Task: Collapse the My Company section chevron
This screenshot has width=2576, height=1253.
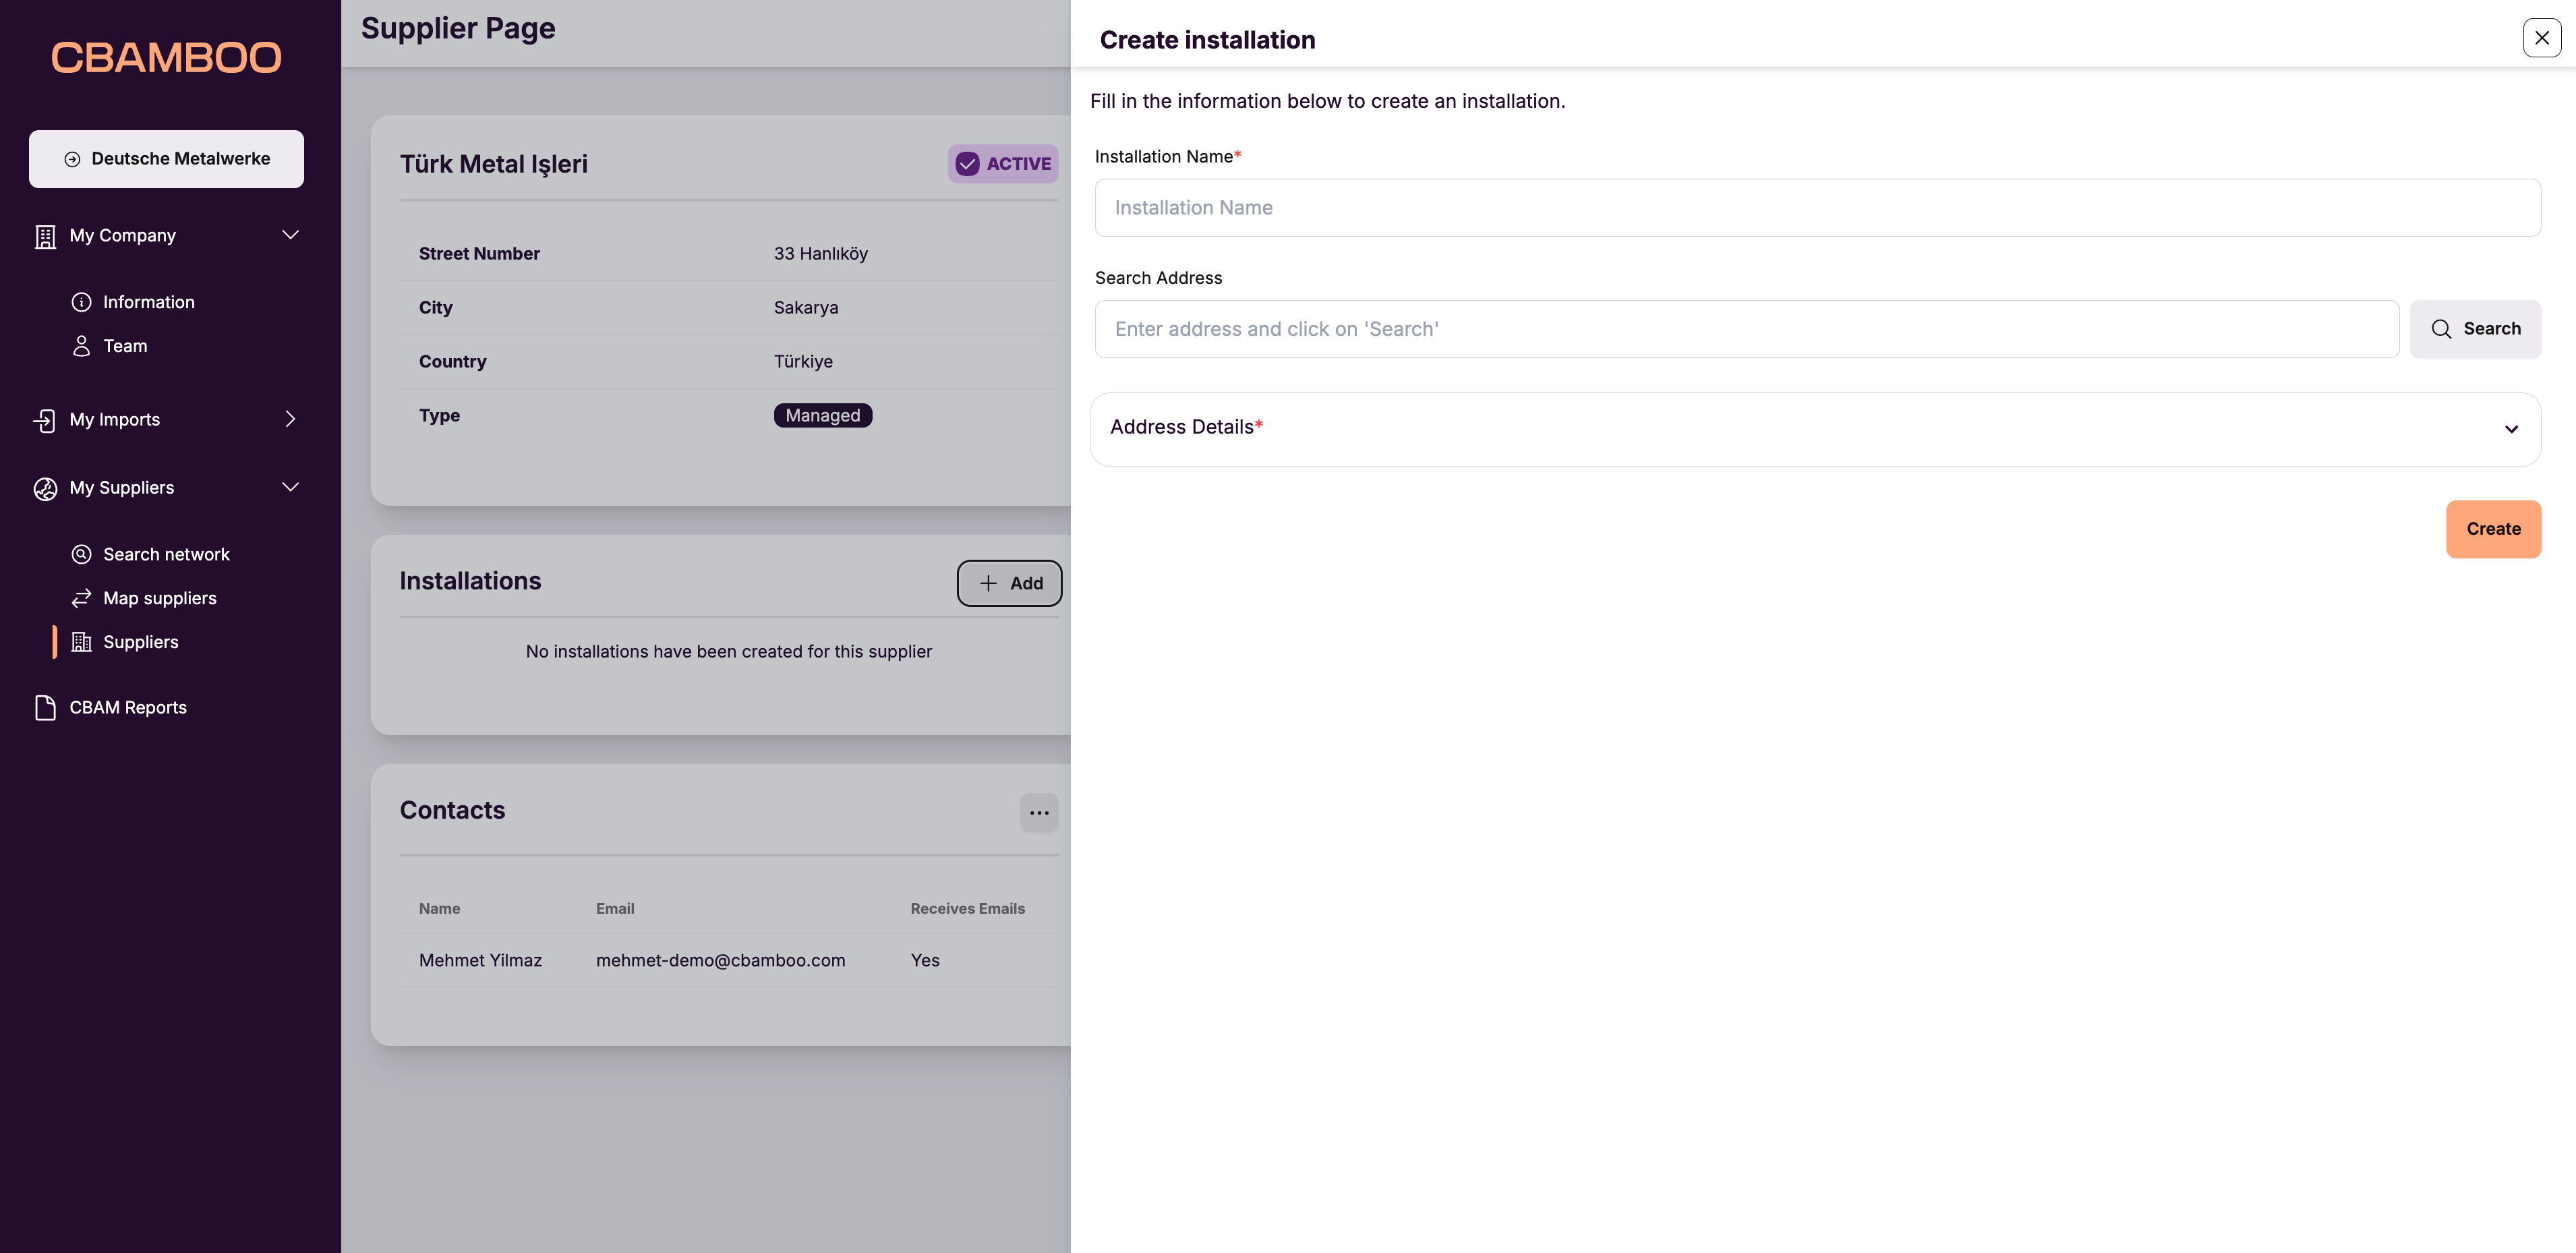Action: [290, 235]
